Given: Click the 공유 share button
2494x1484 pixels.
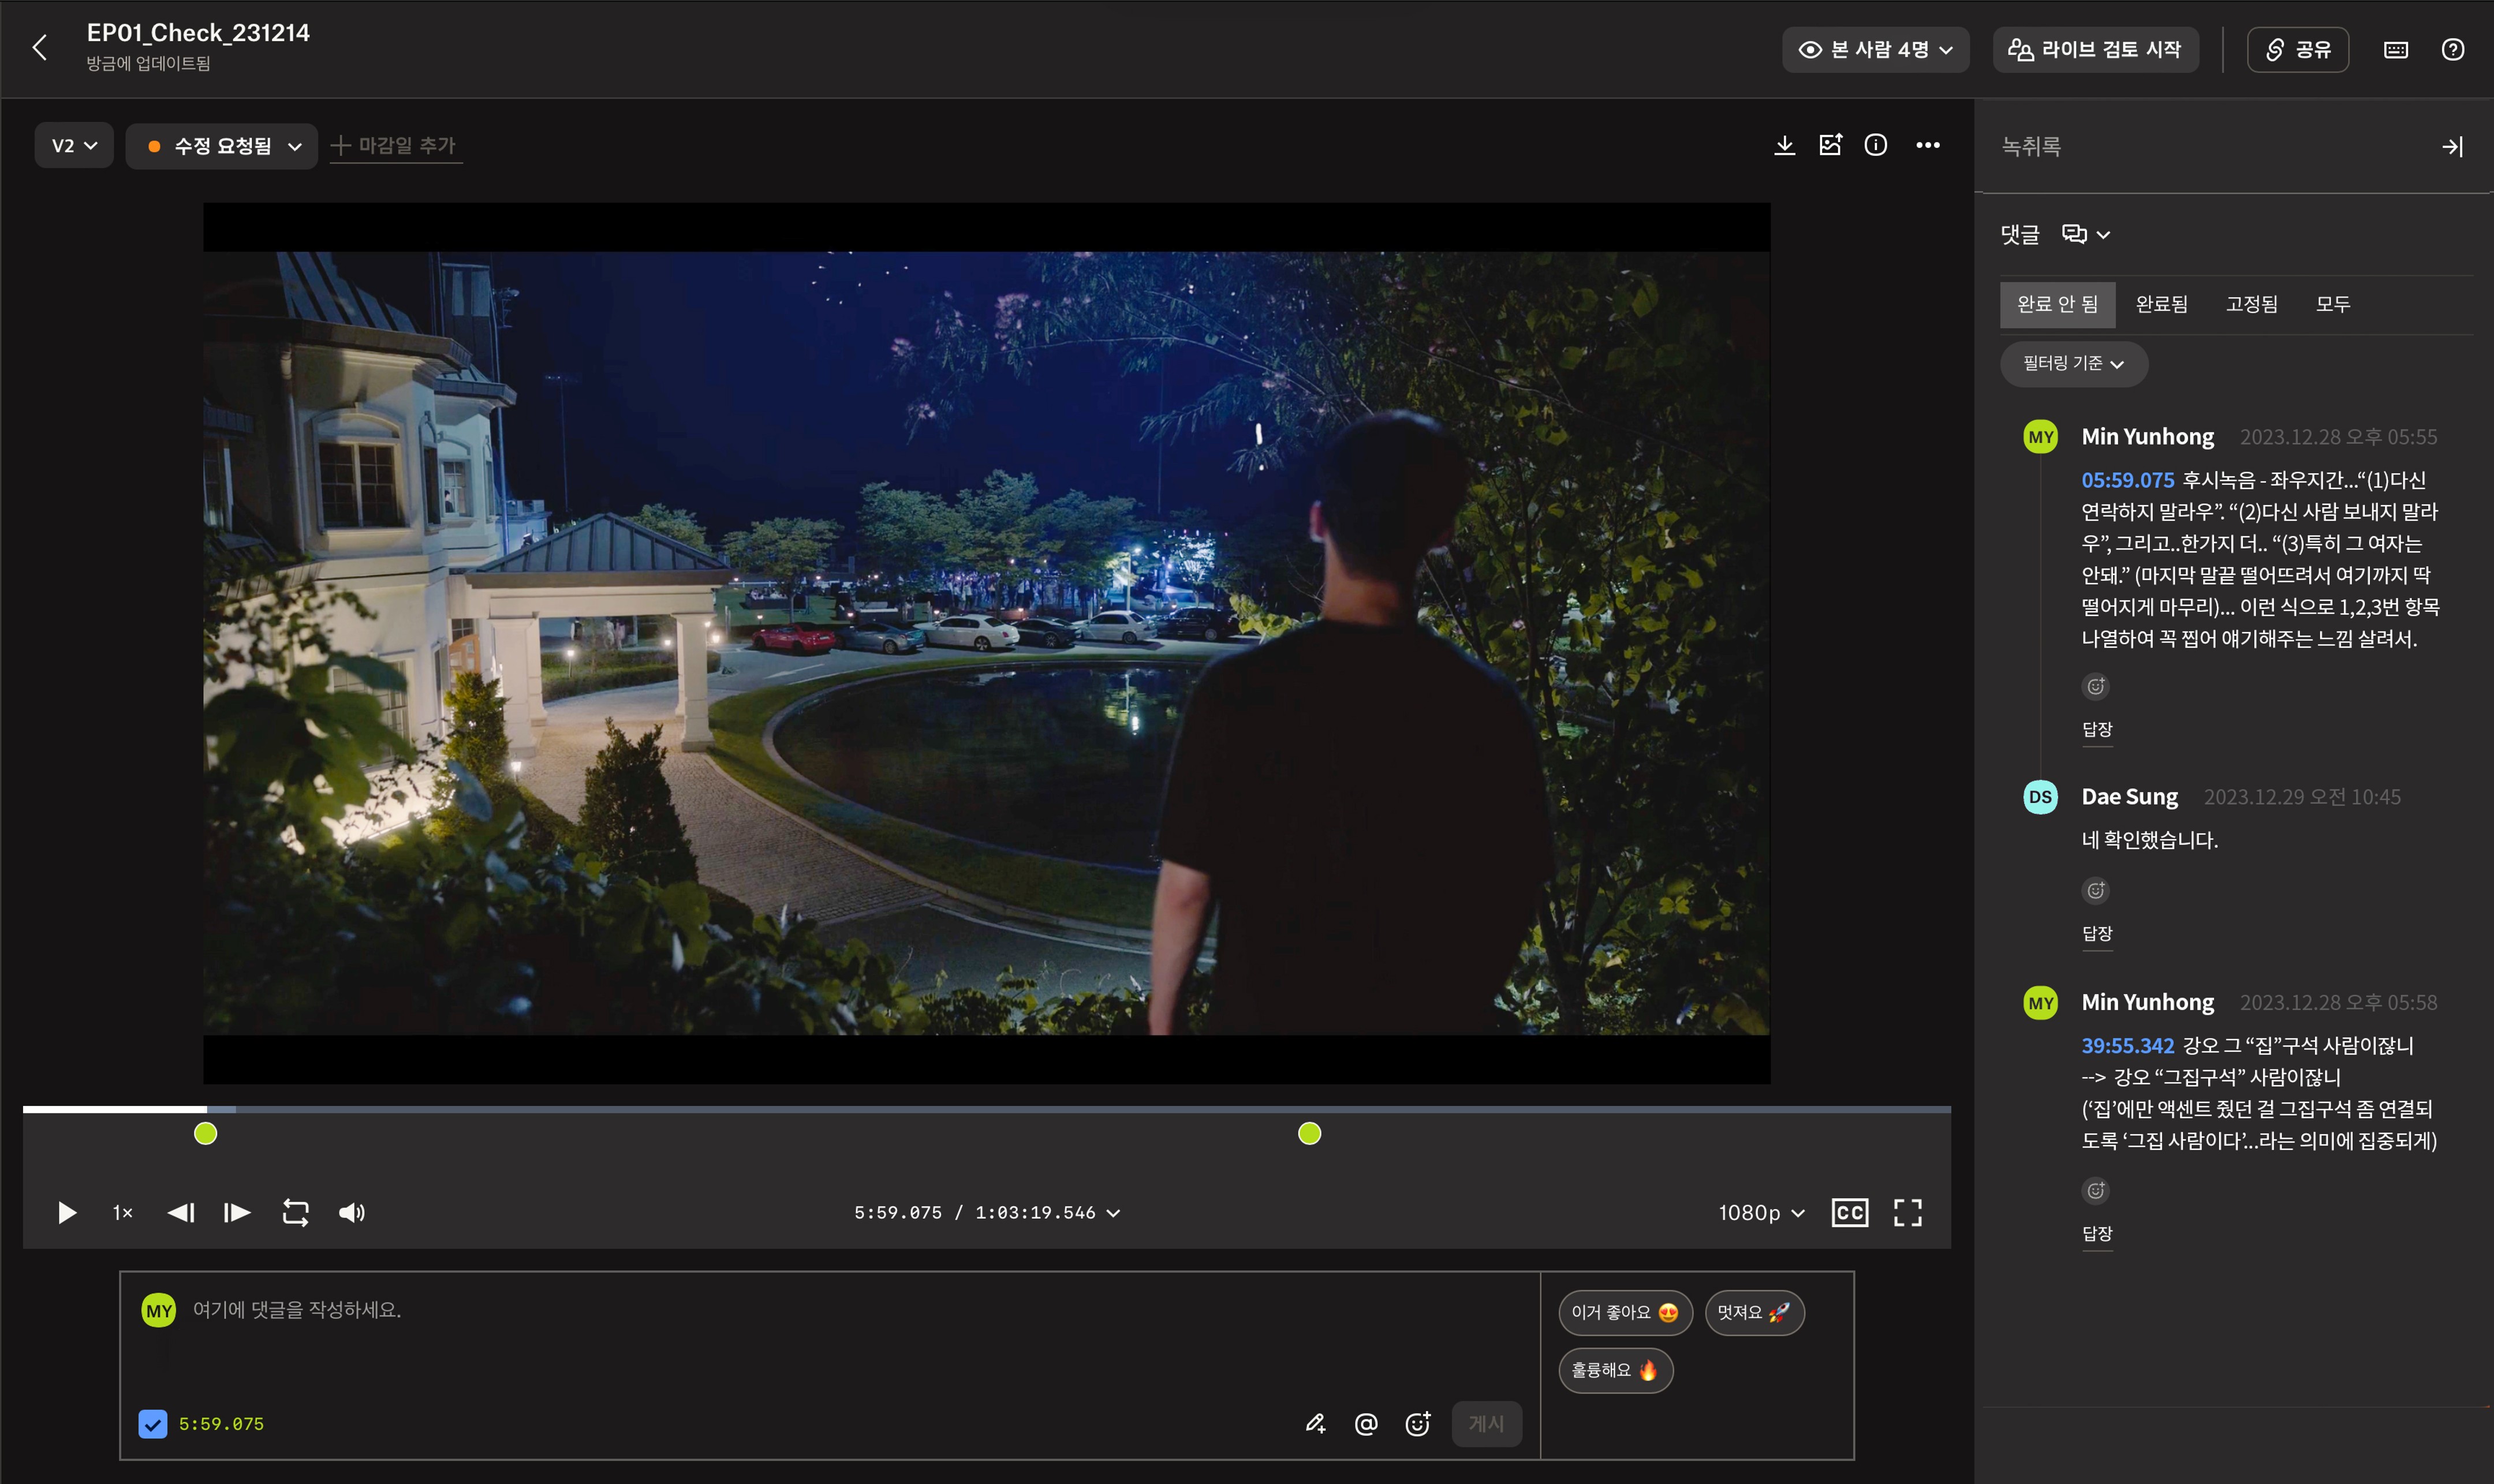Looking at the screenshot, I should pyautogui.click(x=2297, y=50).
